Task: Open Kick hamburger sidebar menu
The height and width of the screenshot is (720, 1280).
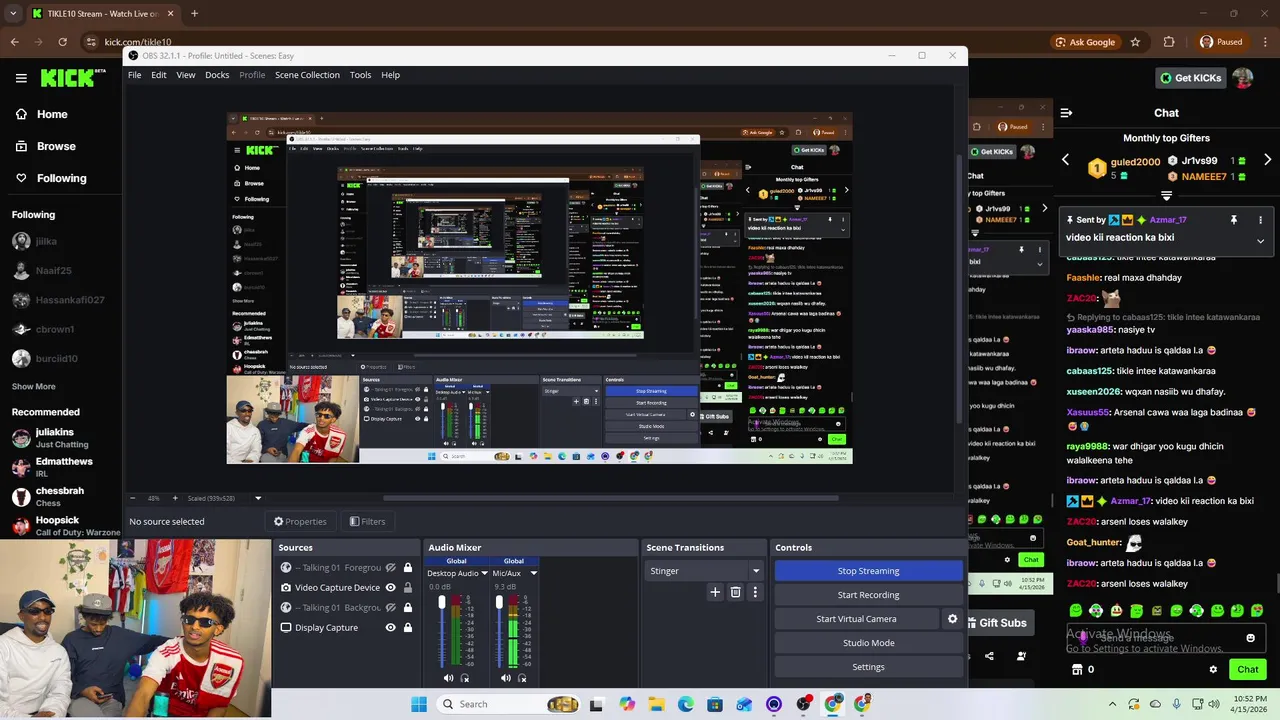Action: click(x=21, y=78)
